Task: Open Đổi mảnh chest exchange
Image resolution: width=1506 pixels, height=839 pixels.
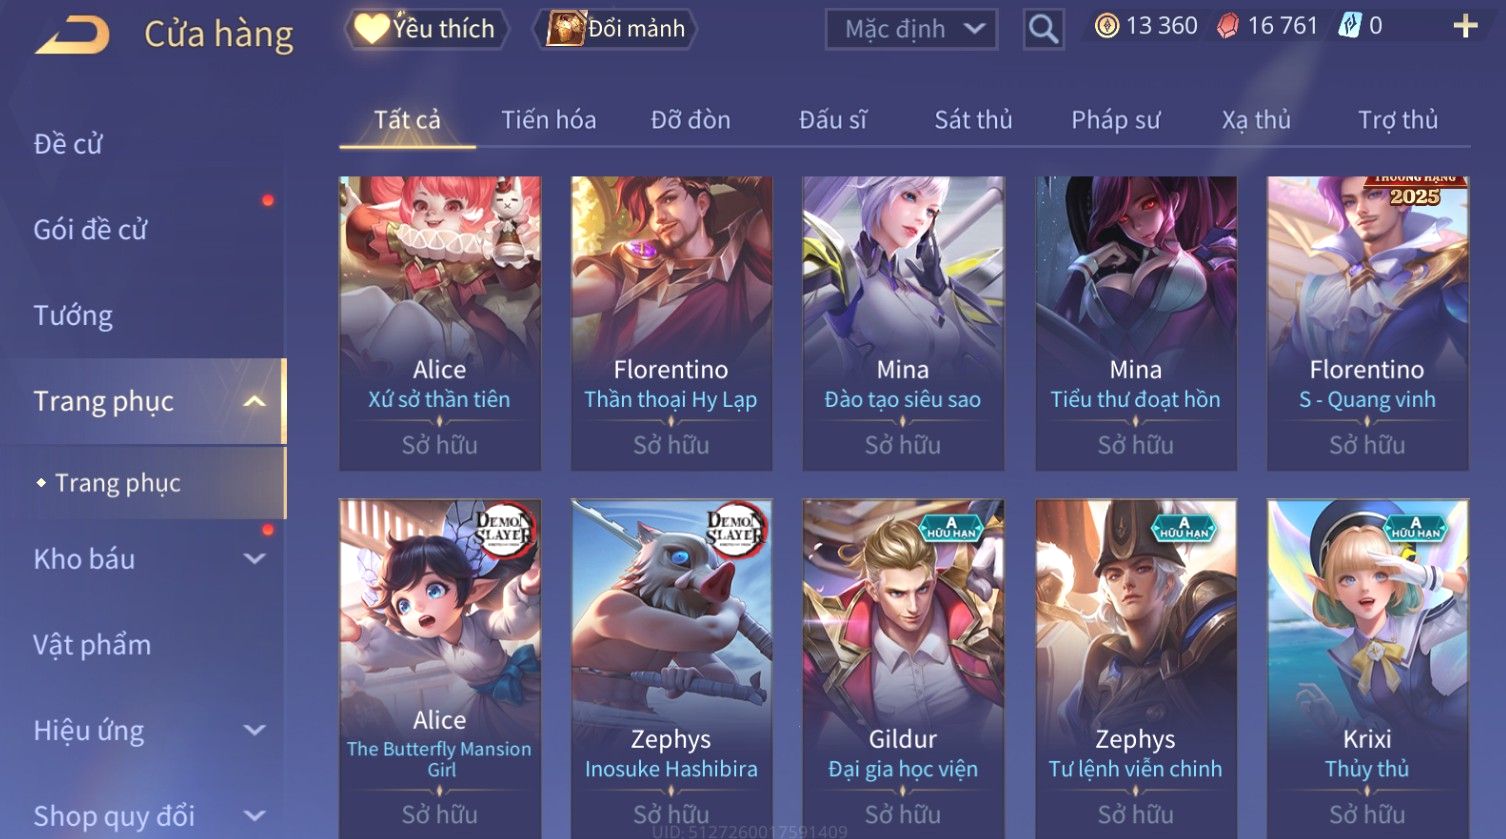Action: coord(615,29)
